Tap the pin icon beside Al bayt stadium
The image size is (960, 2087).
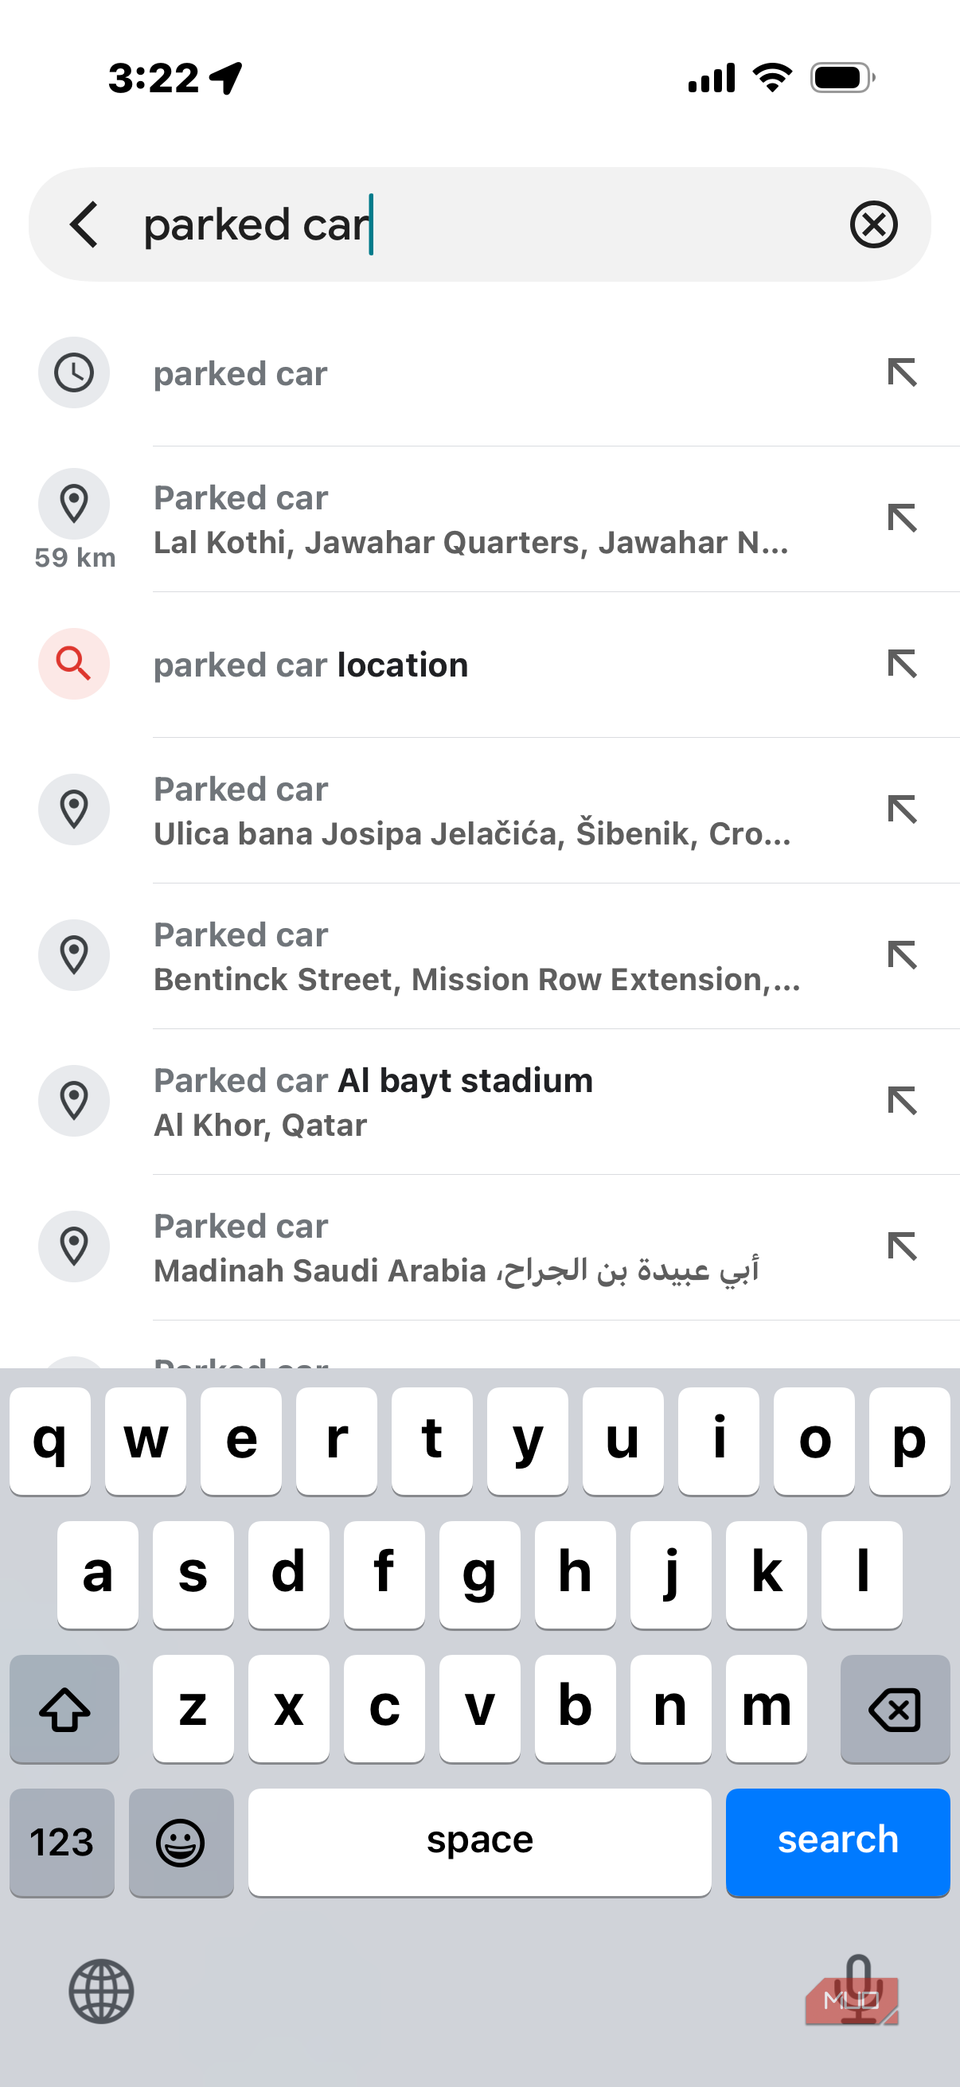coord(74,1101)
